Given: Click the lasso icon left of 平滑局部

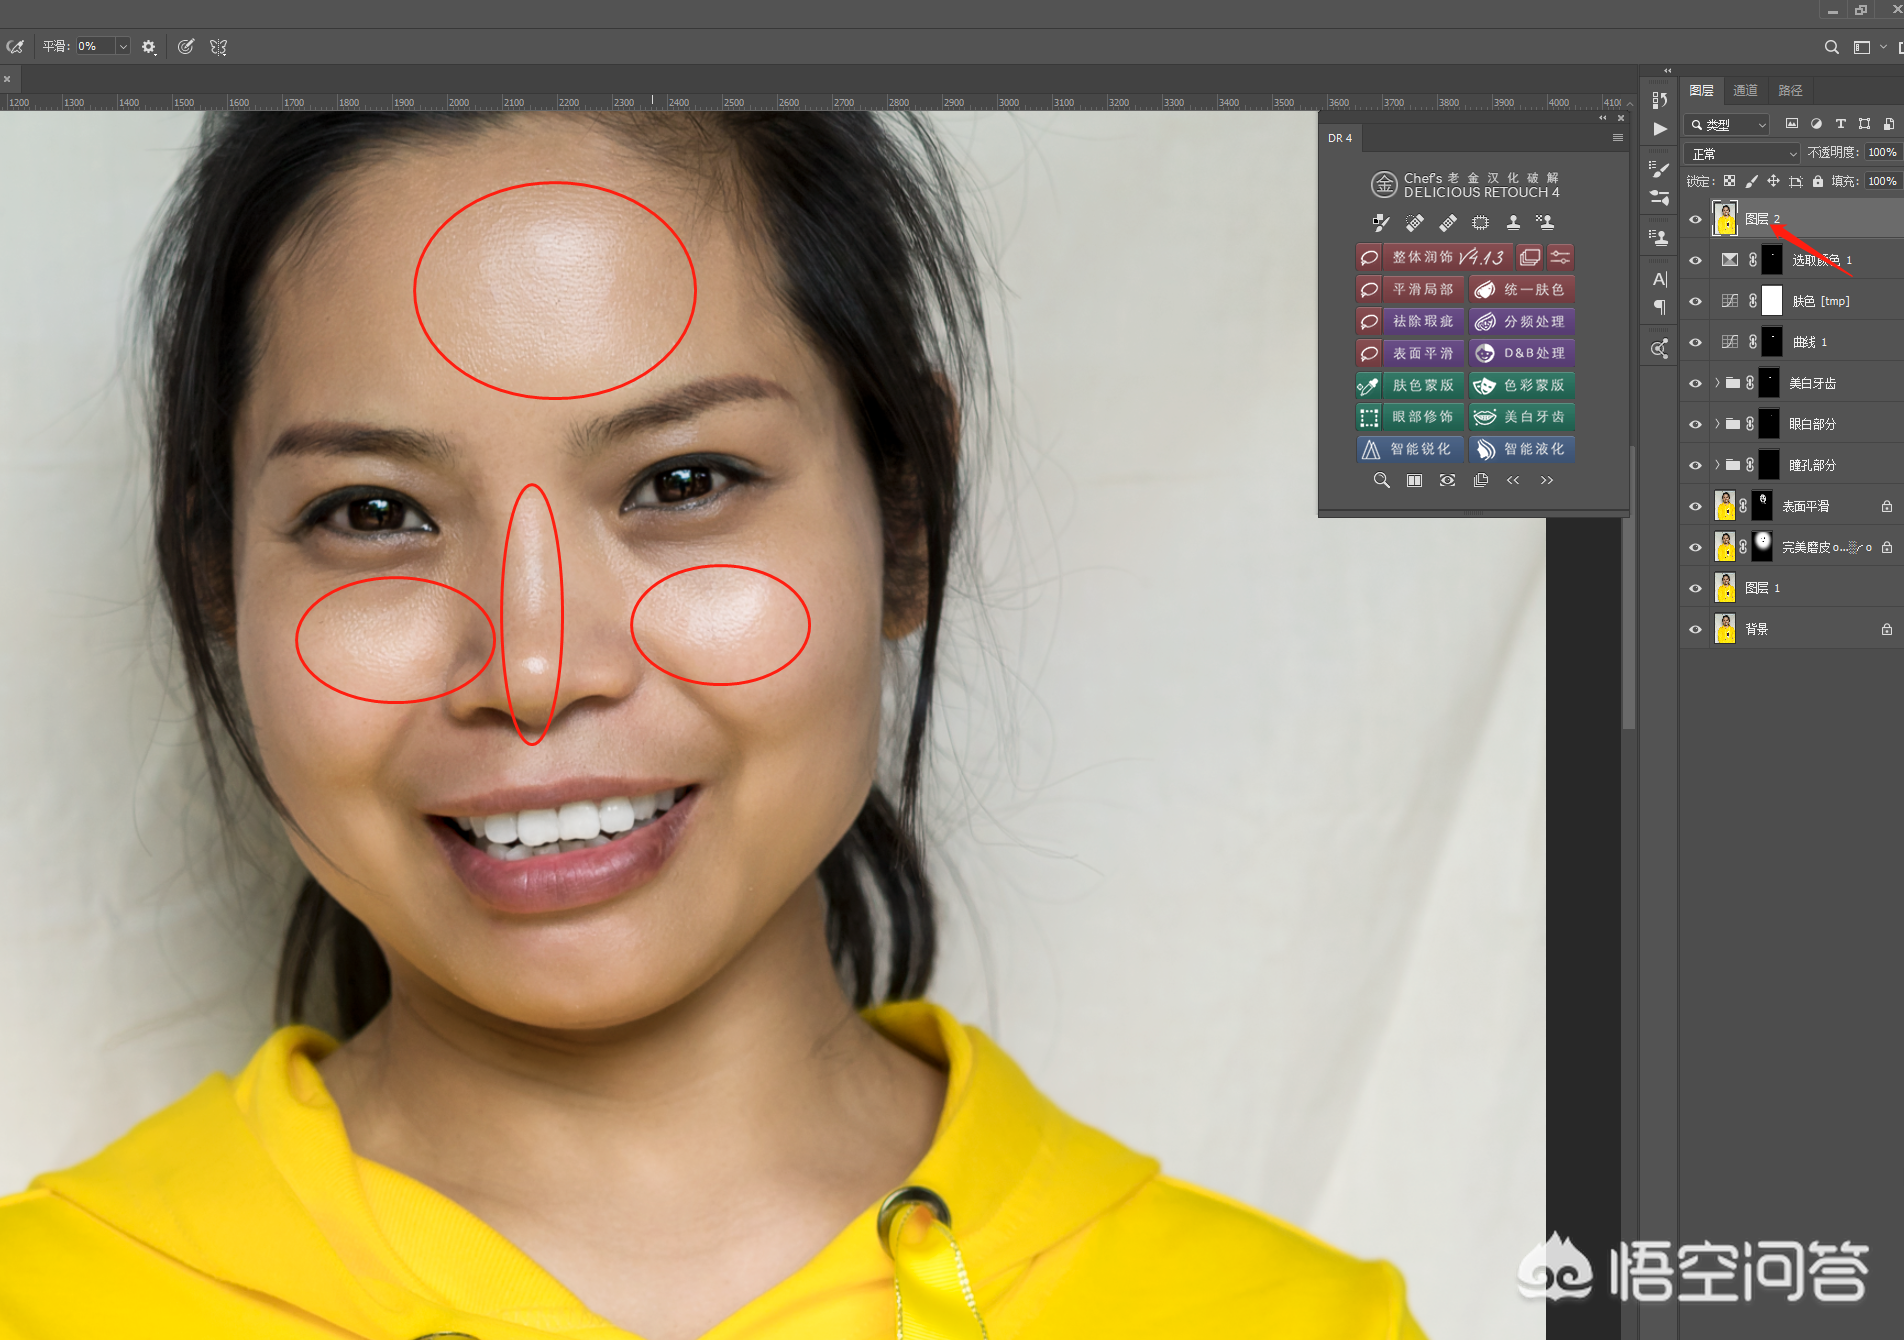Looking at the screenshot, I should (x=1369, y=289).
